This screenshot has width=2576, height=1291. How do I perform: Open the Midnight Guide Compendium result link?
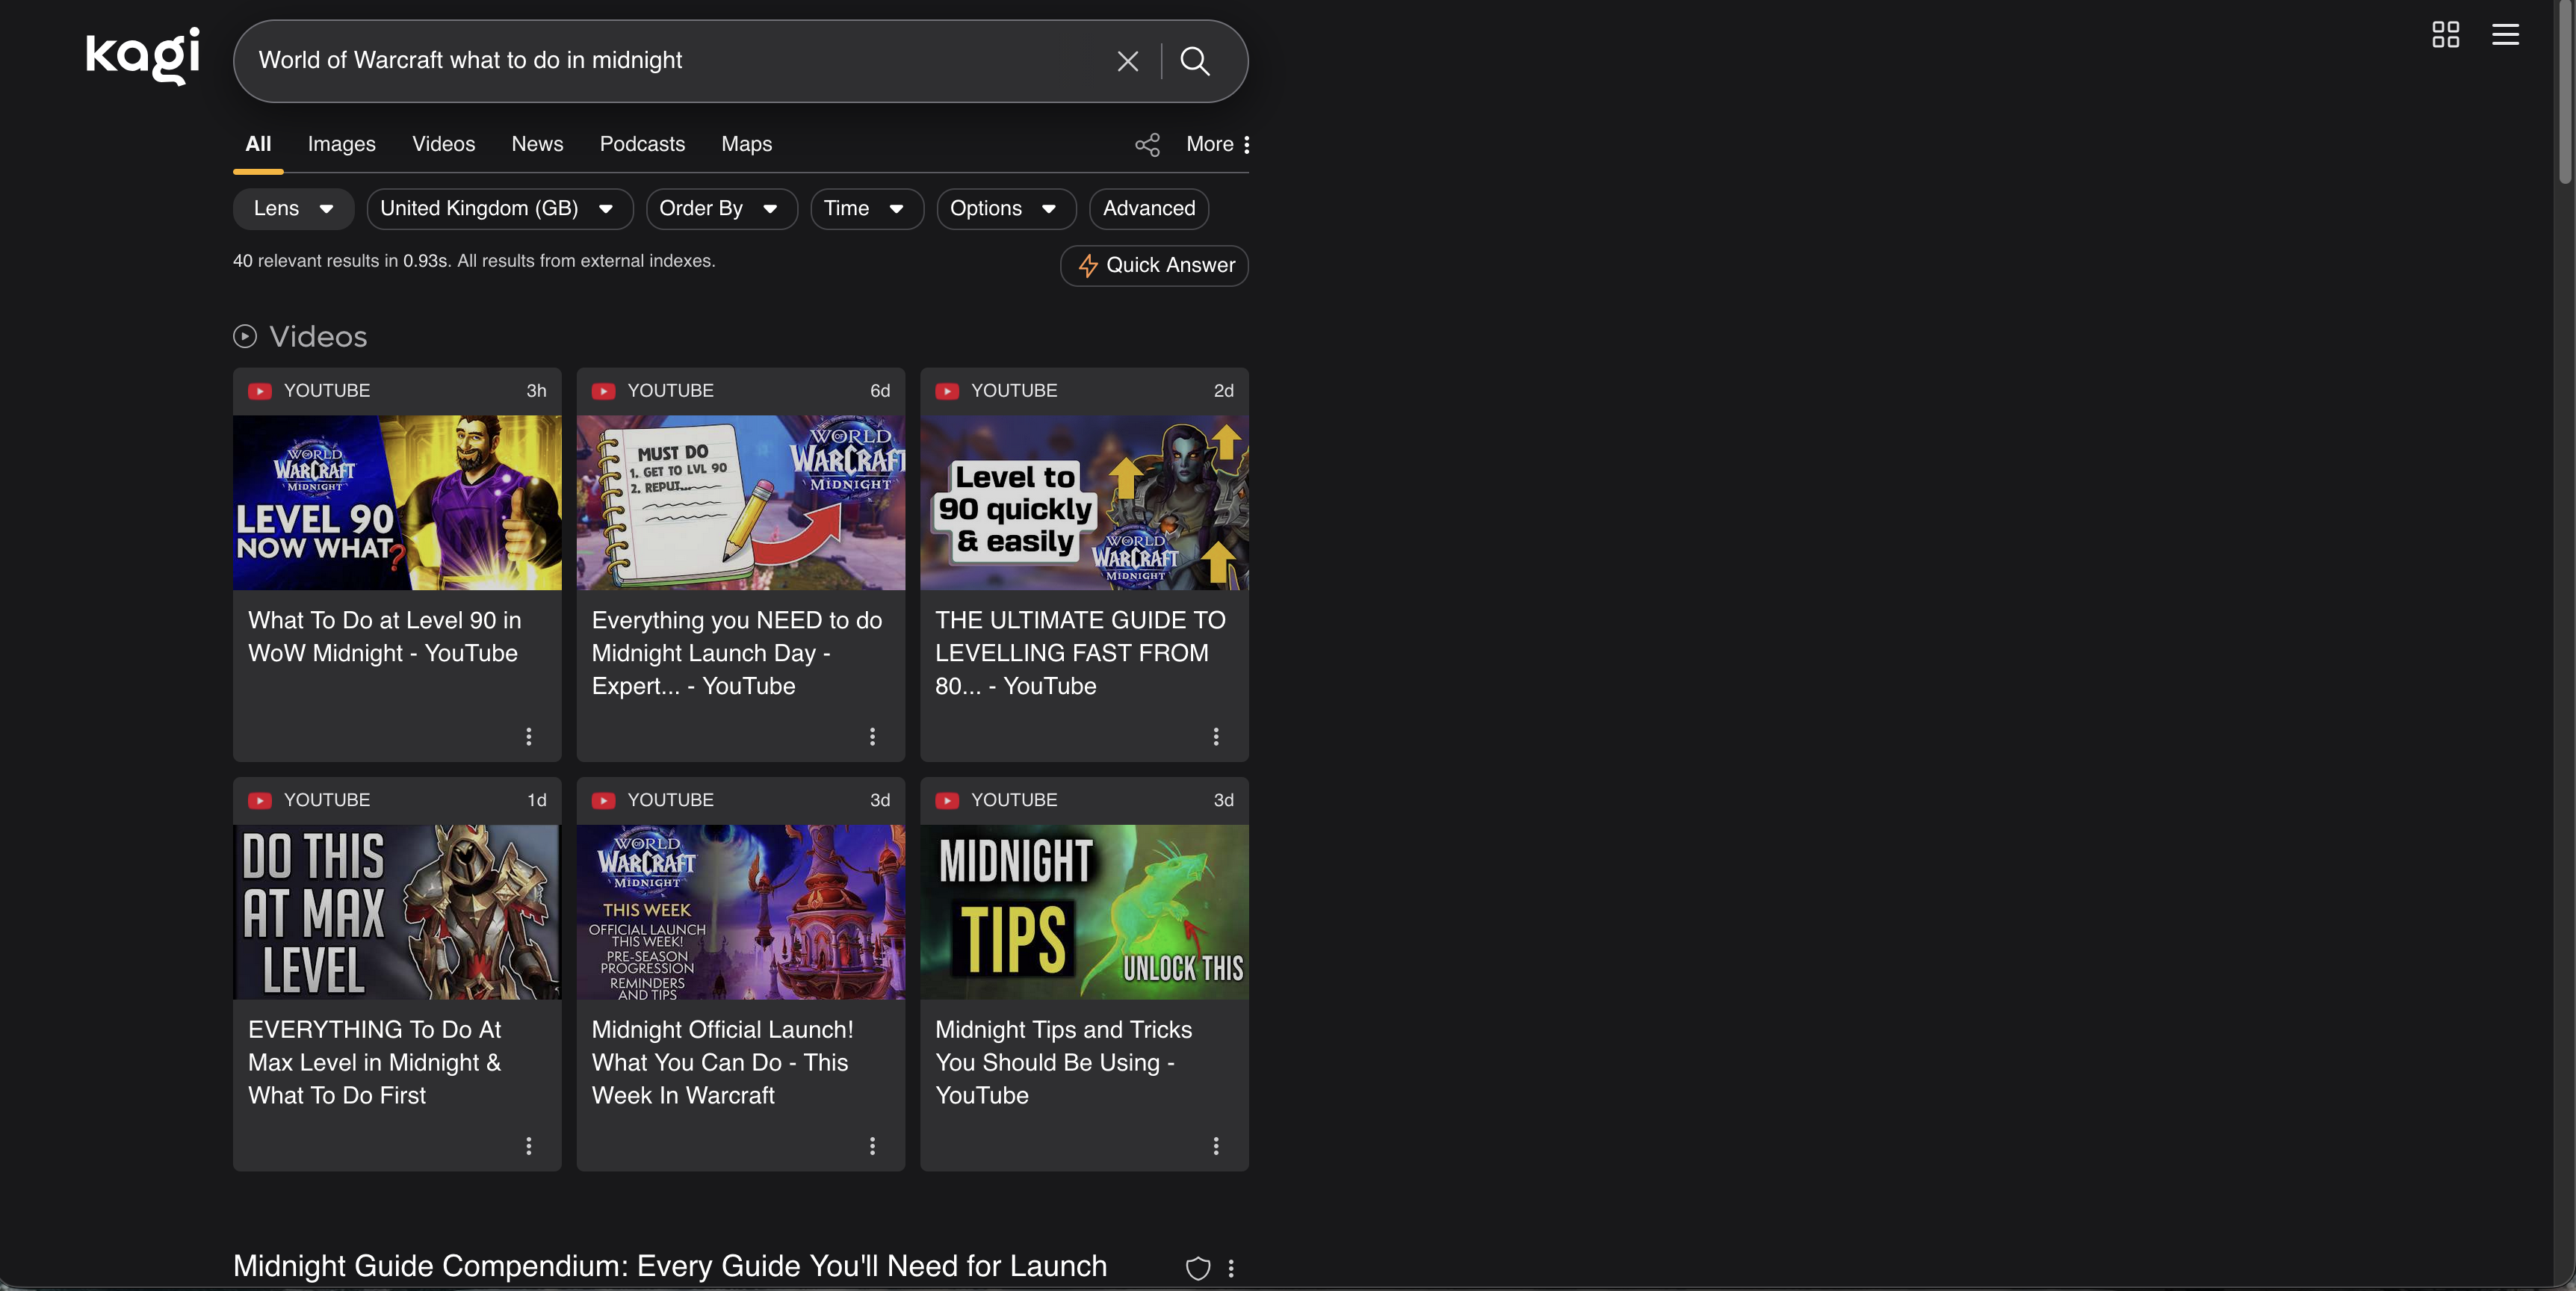(x=670, y=1266)
